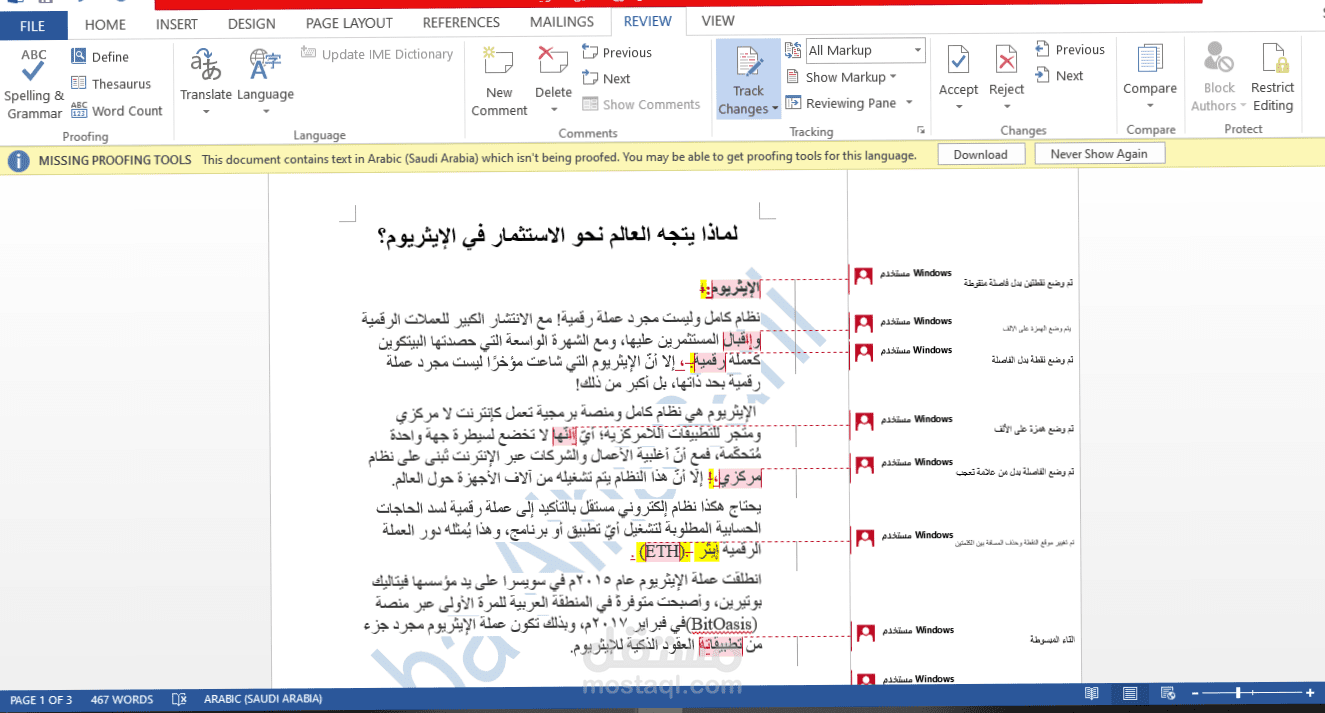Screen dimensions: 1325x713
Task: Click PAGE 1 OF 3 in status bar
Action: (x=41, y=700)
